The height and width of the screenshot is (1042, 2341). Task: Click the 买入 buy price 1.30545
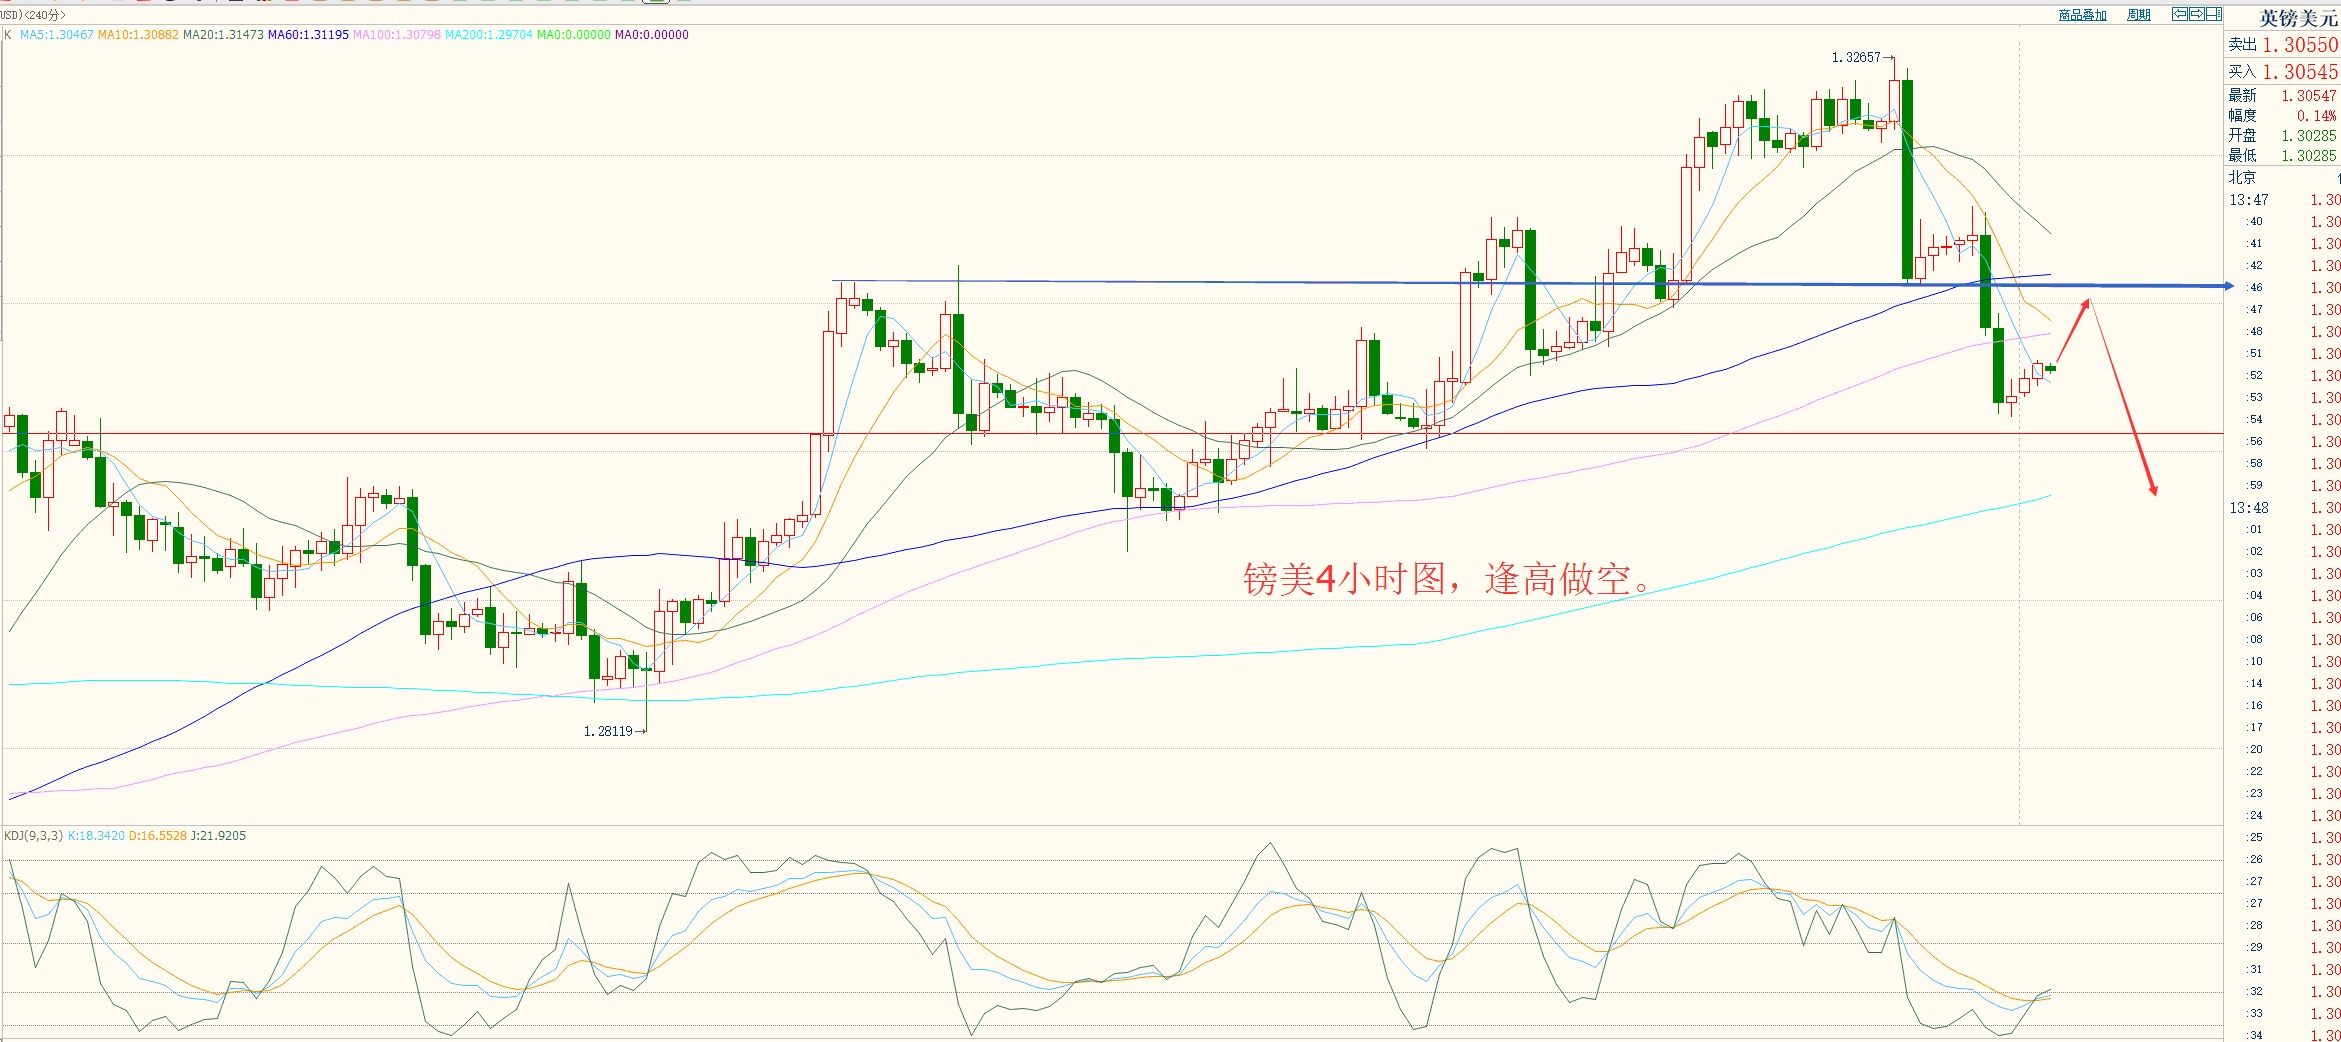(x=2299, y=72)
